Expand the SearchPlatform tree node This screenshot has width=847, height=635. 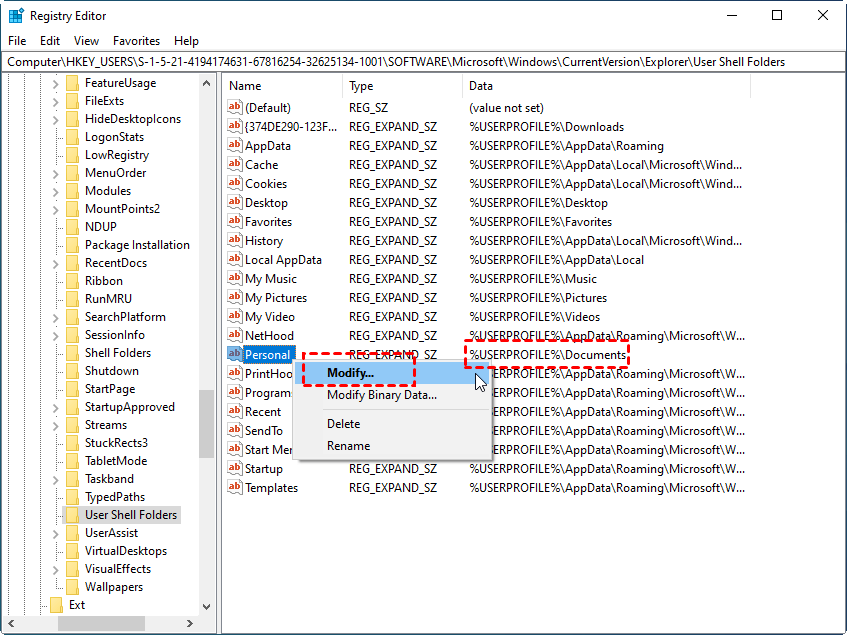tap(56, 318)
